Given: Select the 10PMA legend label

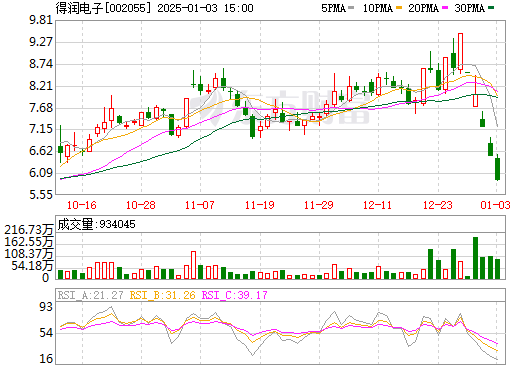Looking at the screenshot, I should click(378, 8).
